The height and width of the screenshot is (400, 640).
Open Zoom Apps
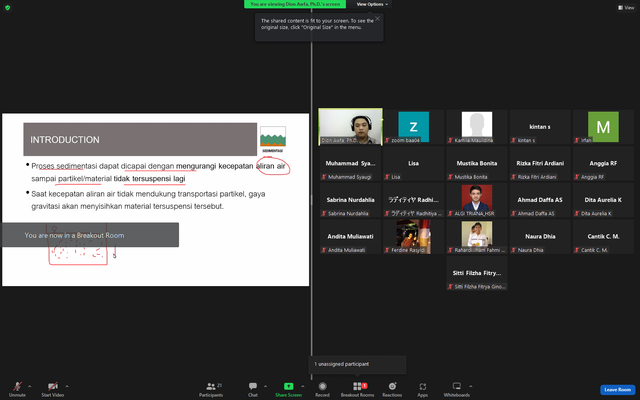tap(422, 389)
